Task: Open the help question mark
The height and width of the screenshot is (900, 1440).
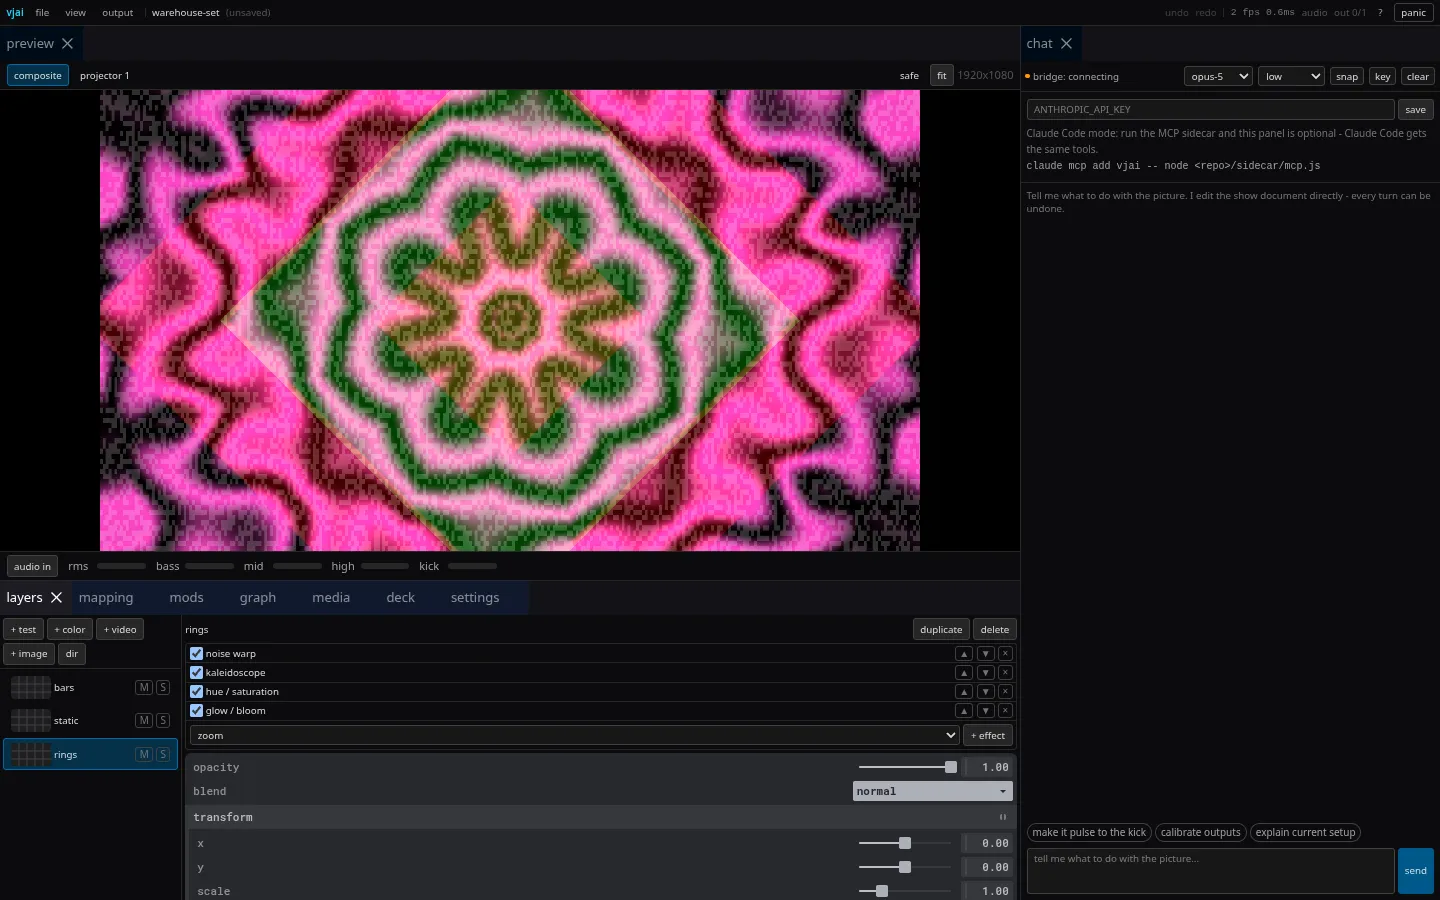Action: tap(1380, 13)
